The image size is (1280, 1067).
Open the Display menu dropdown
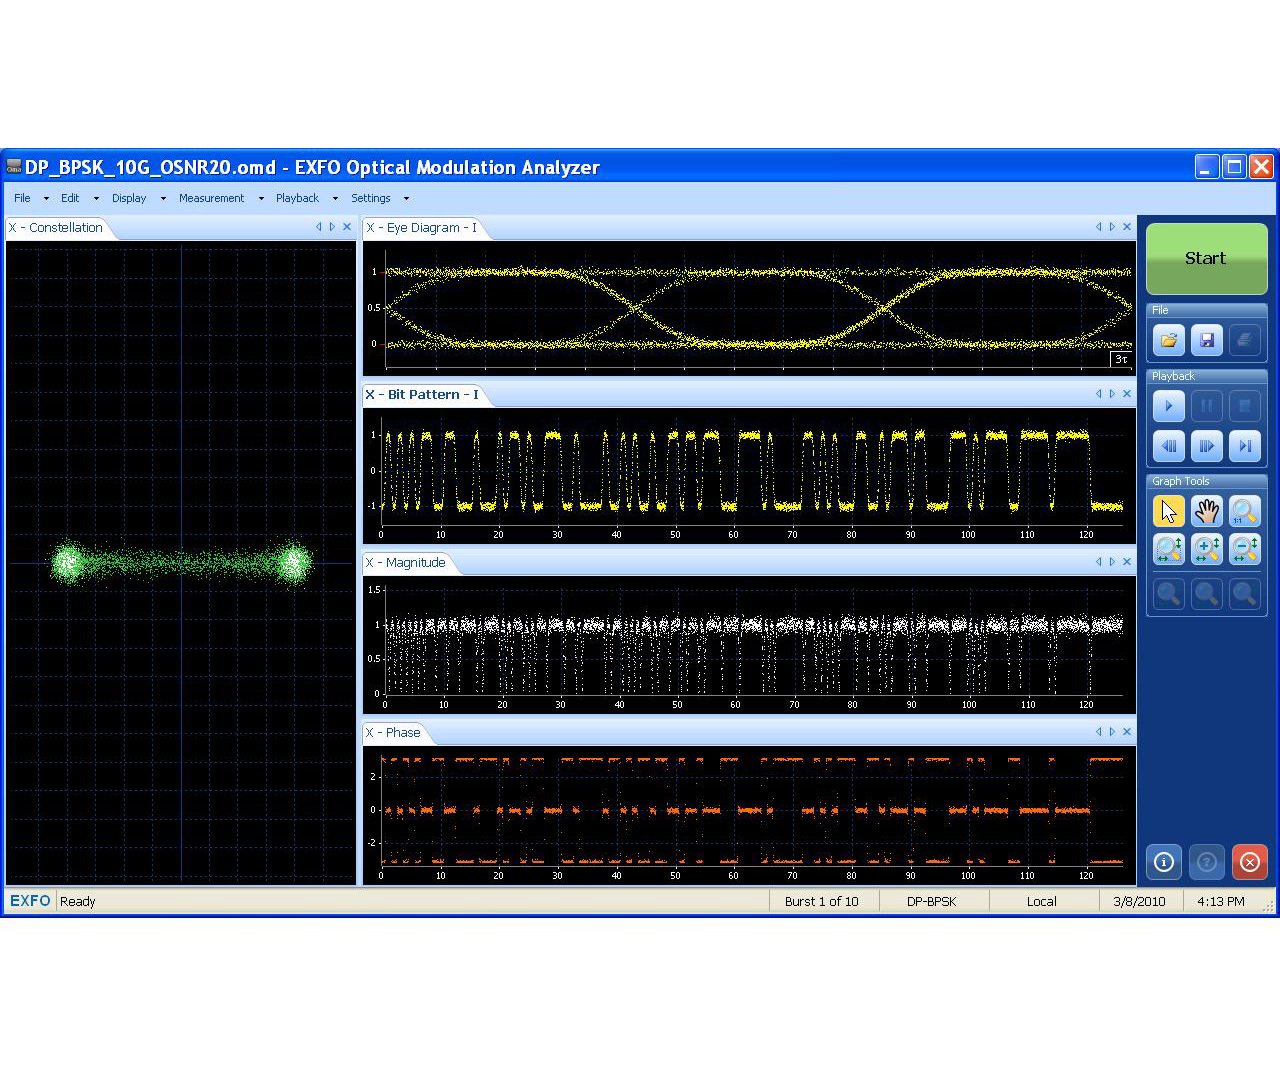click(x=128, y=198)
